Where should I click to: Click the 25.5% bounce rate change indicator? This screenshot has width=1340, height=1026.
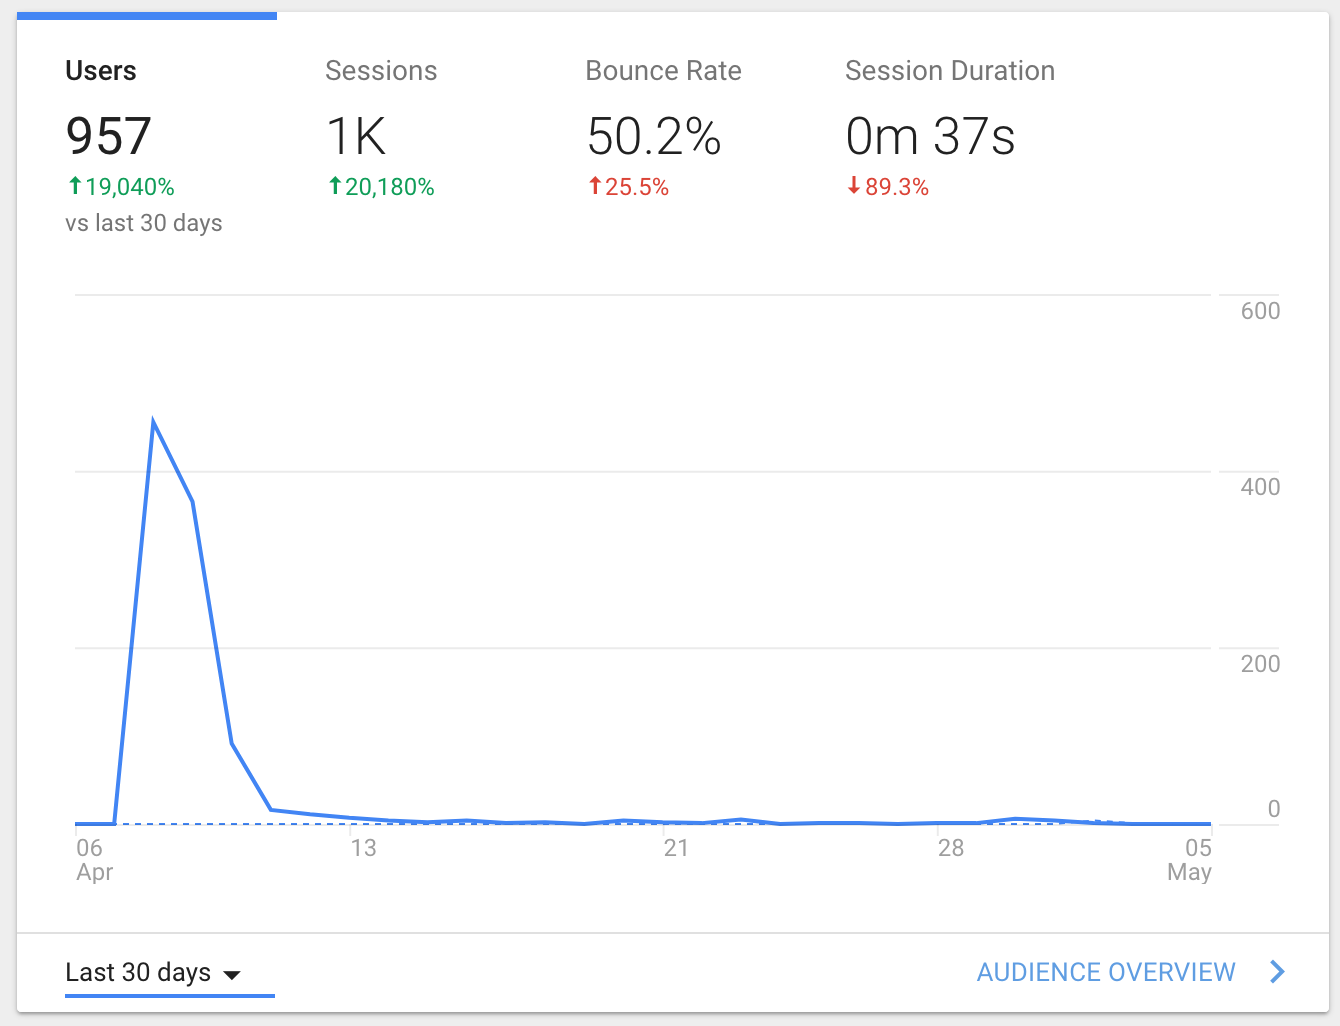click(x=628, y=187)
